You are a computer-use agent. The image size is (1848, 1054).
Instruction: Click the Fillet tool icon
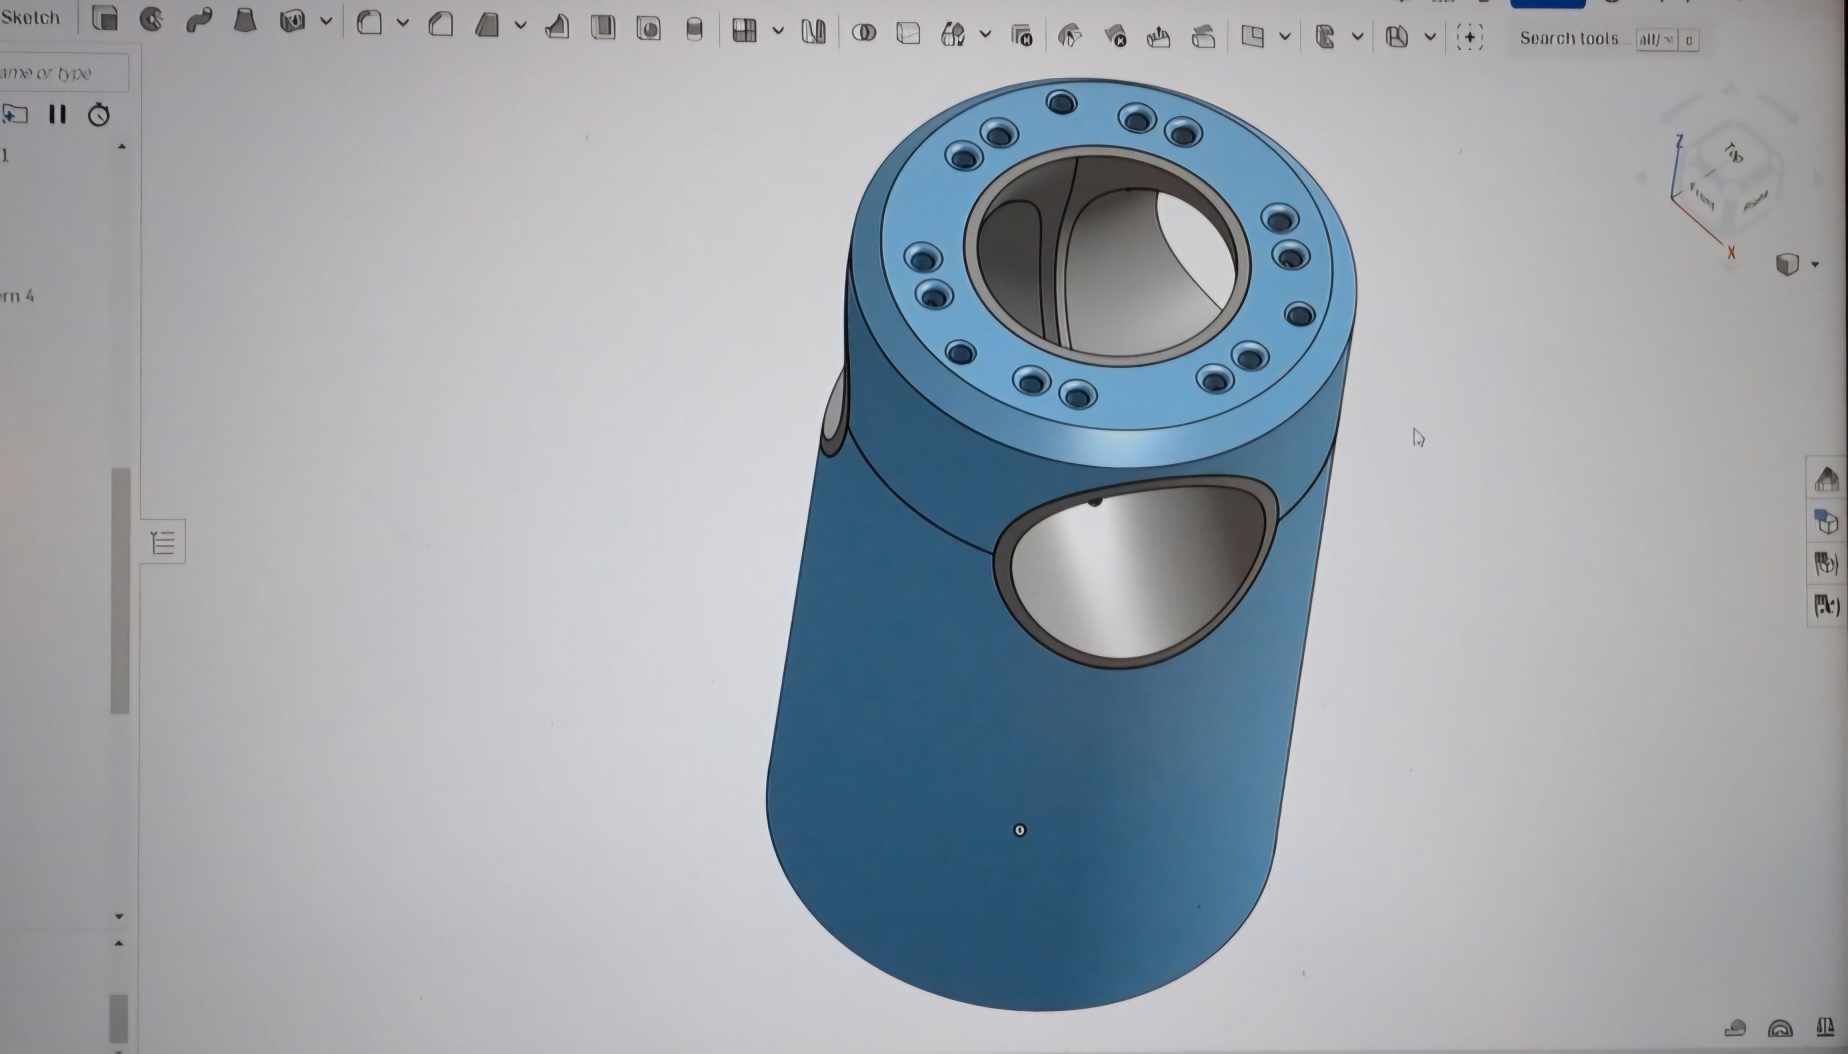tap(369, 23)
